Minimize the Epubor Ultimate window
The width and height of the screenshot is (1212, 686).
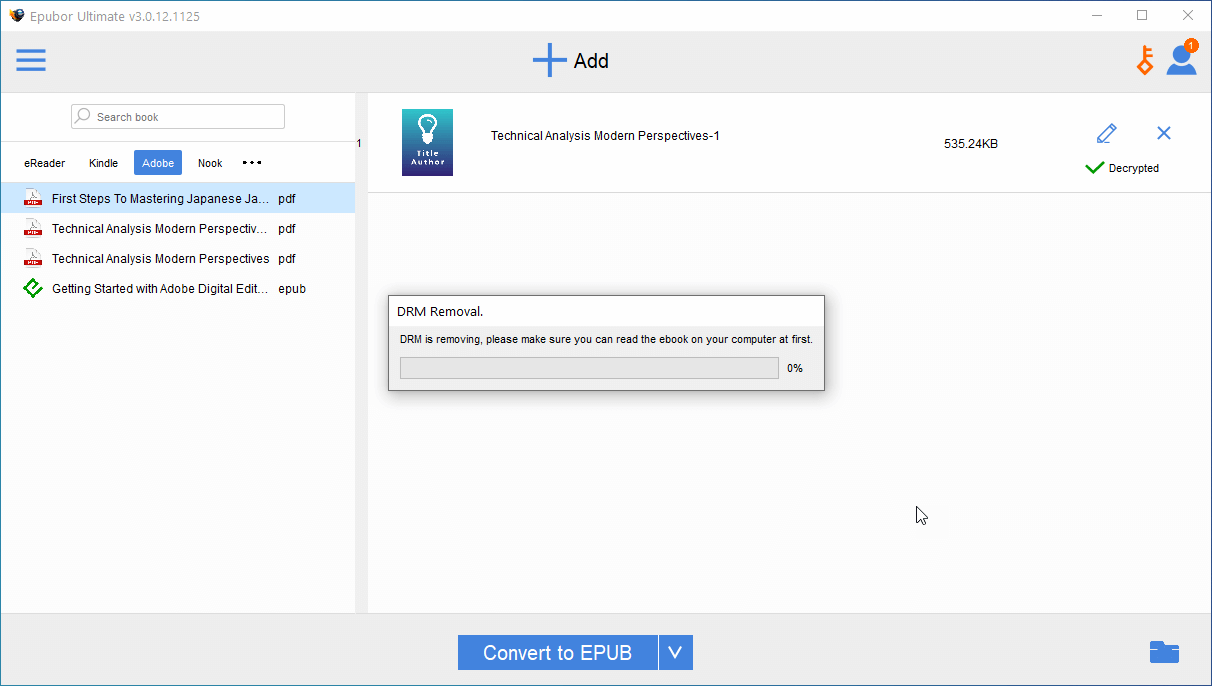tap(1097, 15)
